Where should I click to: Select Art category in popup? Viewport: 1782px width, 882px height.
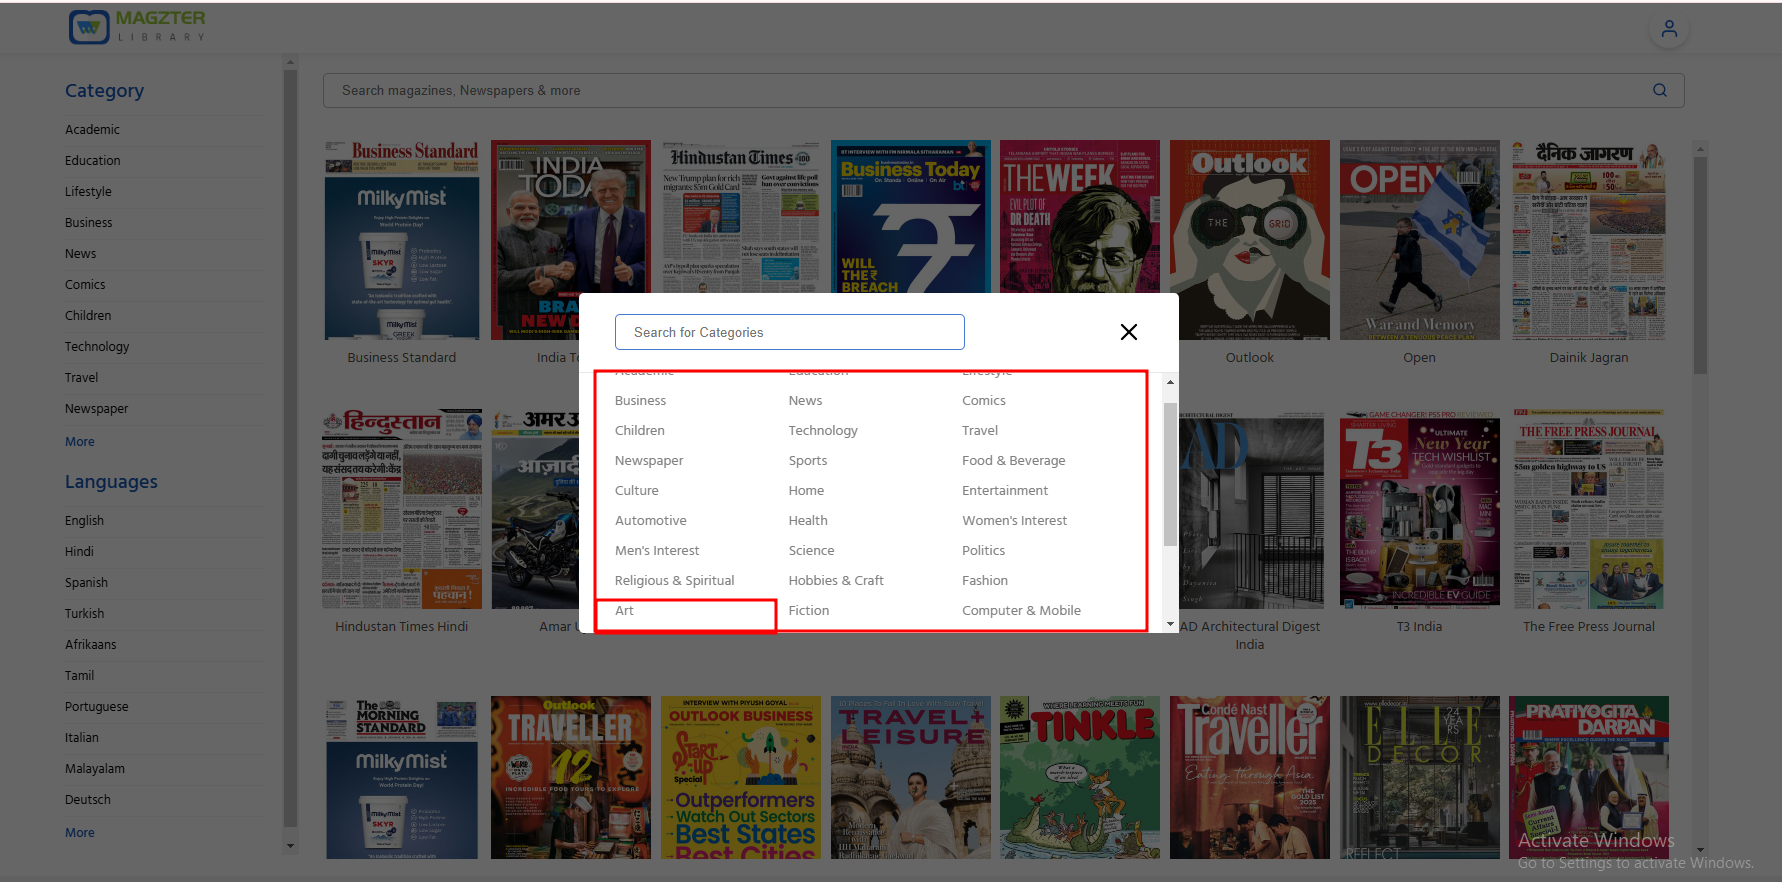[x=625, y=611]
